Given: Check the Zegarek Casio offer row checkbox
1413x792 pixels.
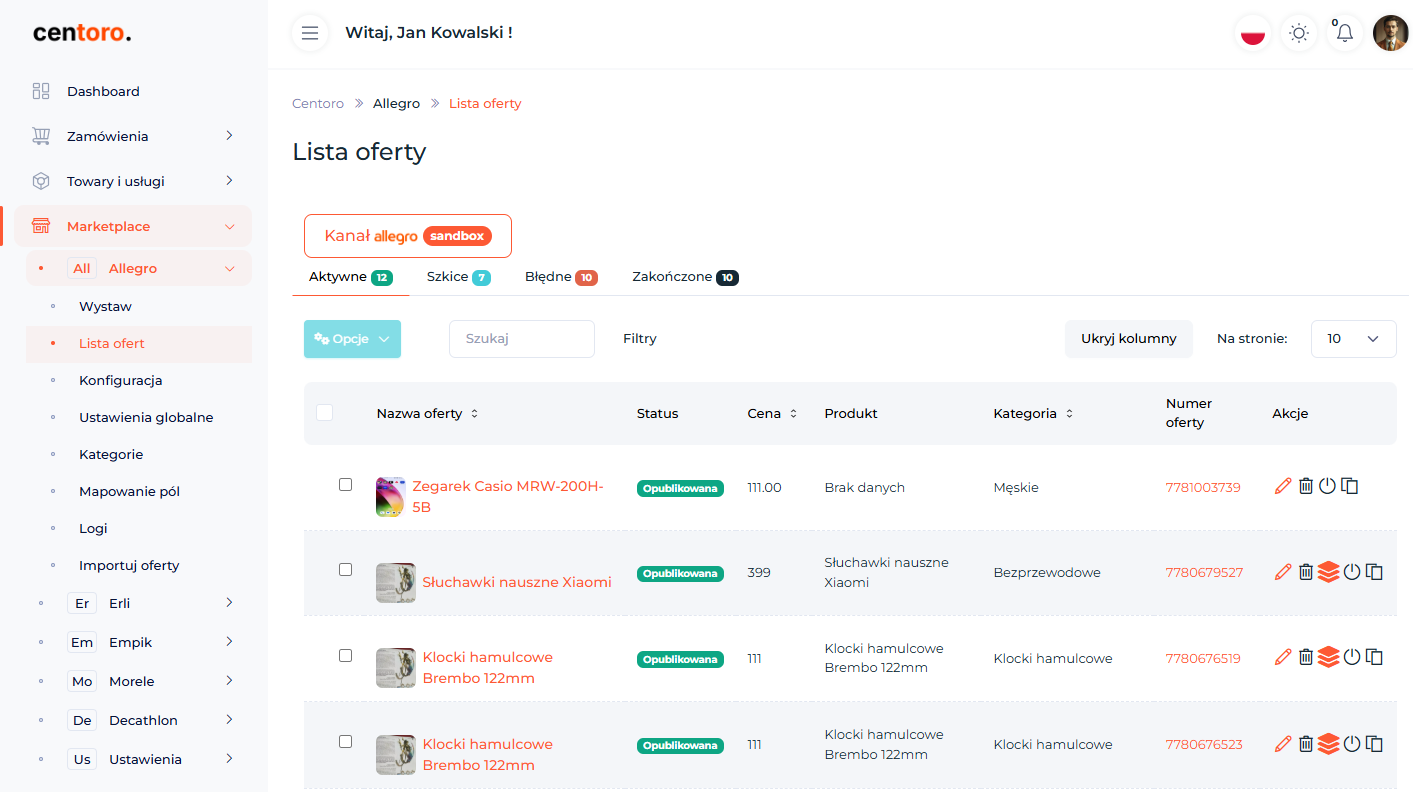Looking at the screenshot, I should [345, 484].
